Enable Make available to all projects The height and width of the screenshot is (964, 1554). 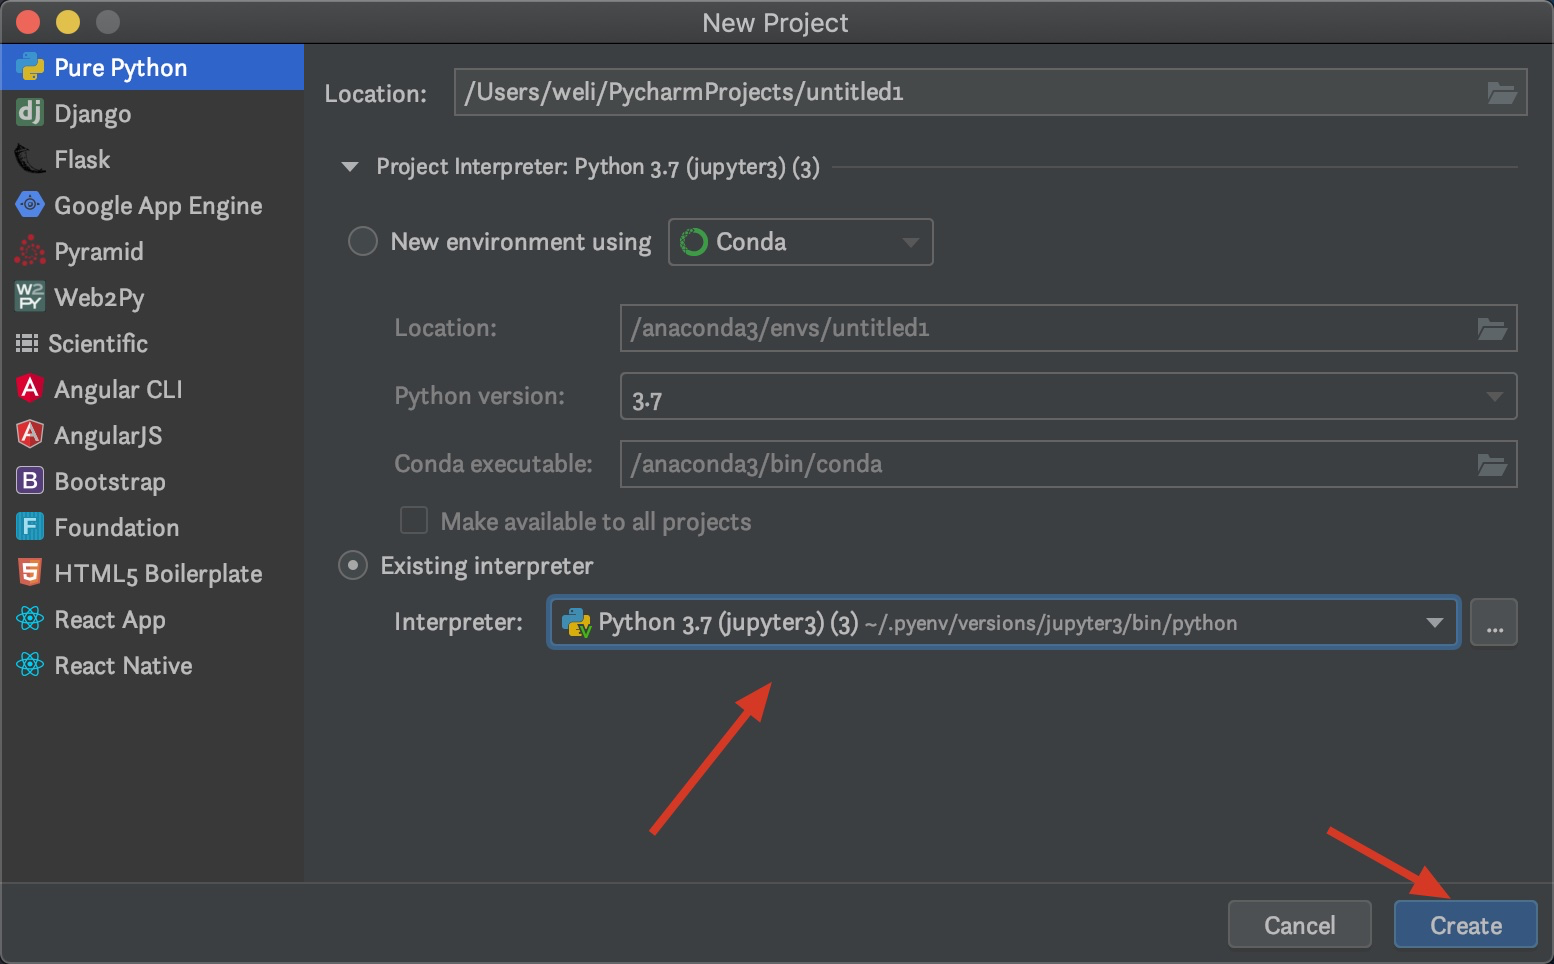coord(413,521)
